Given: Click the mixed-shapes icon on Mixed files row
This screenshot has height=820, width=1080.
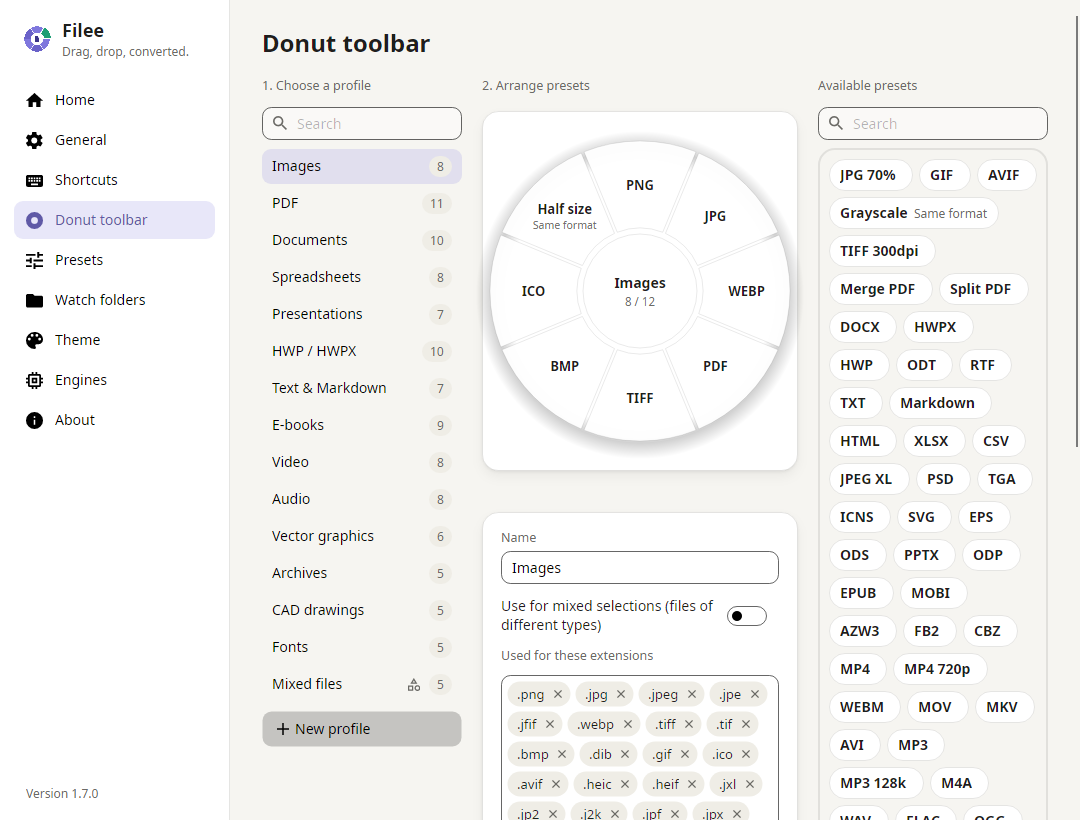Looking at the screenshot, I should click(414, 684).
